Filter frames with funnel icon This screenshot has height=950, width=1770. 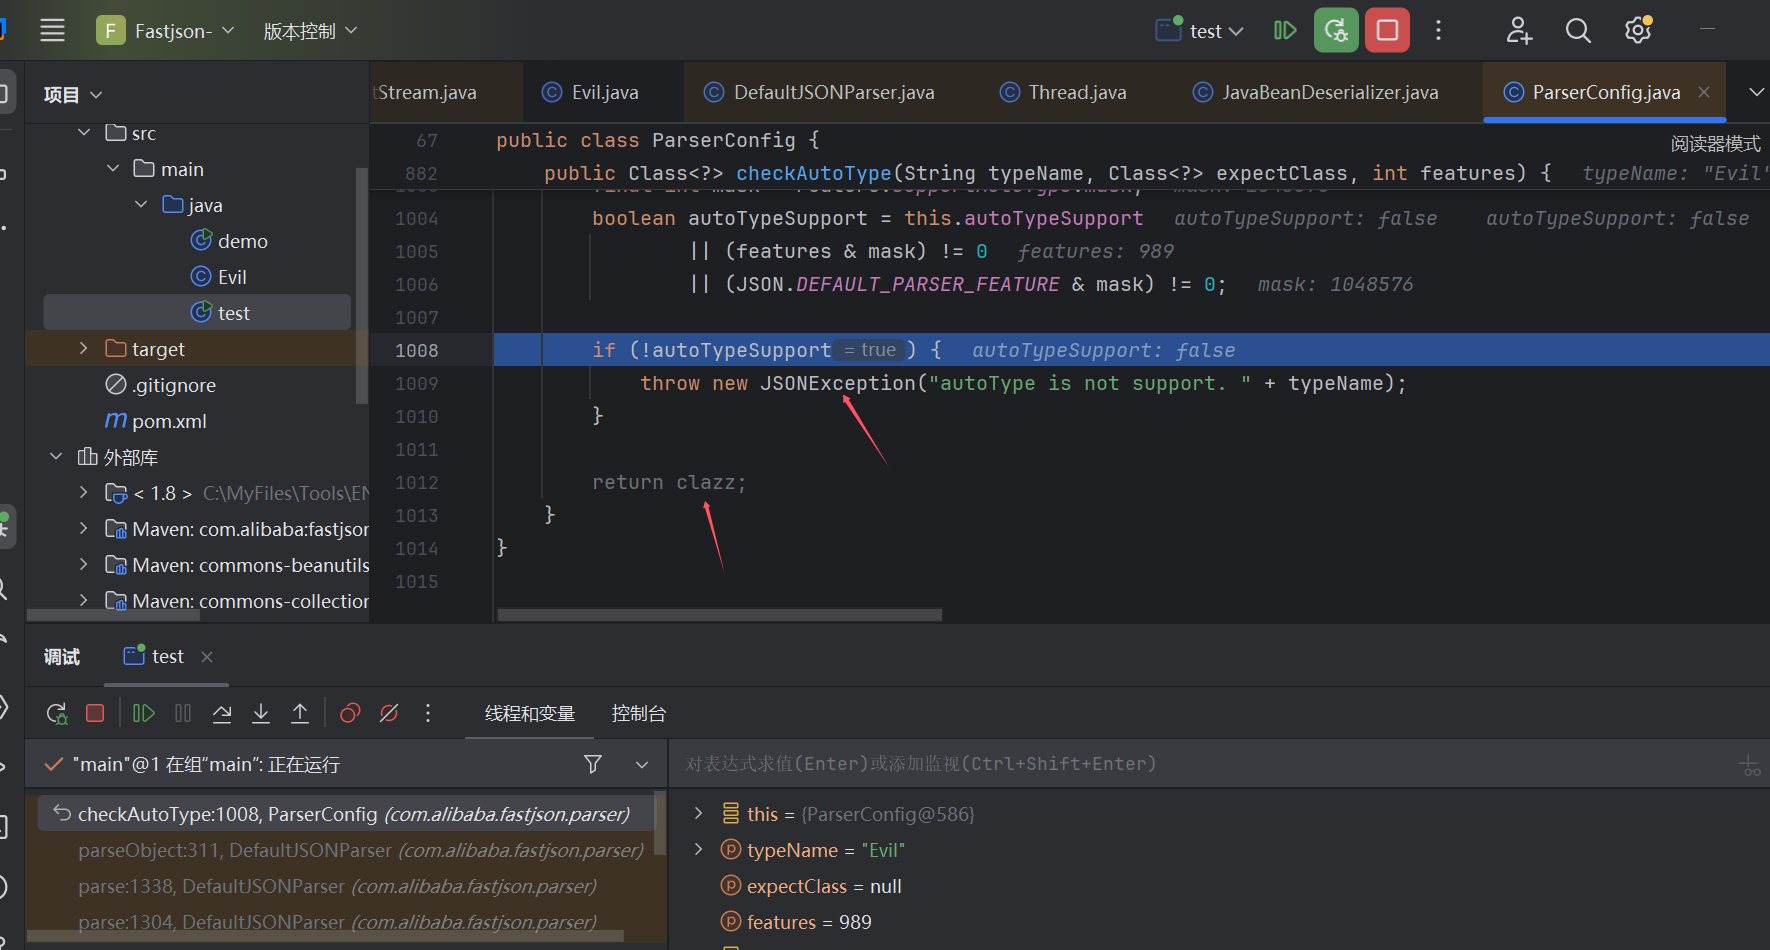(x=593, y=764)
